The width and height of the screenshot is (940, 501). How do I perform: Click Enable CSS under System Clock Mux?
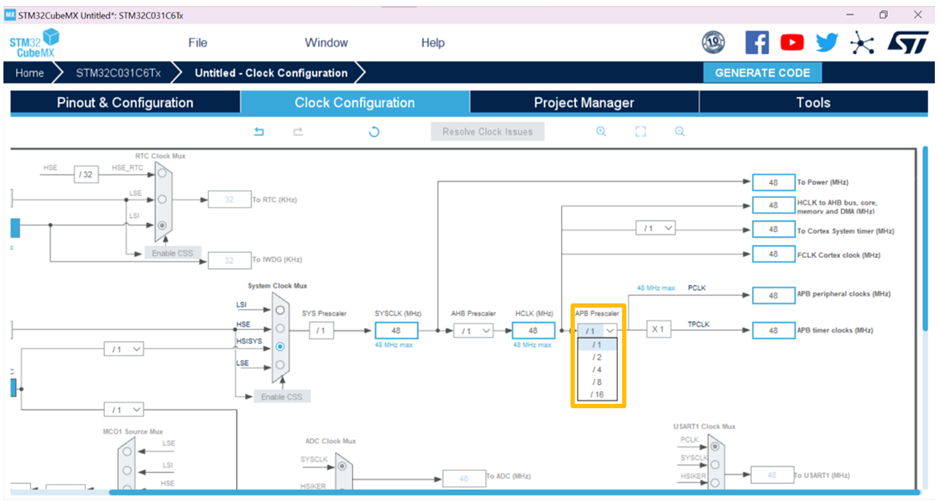(282, 397)
